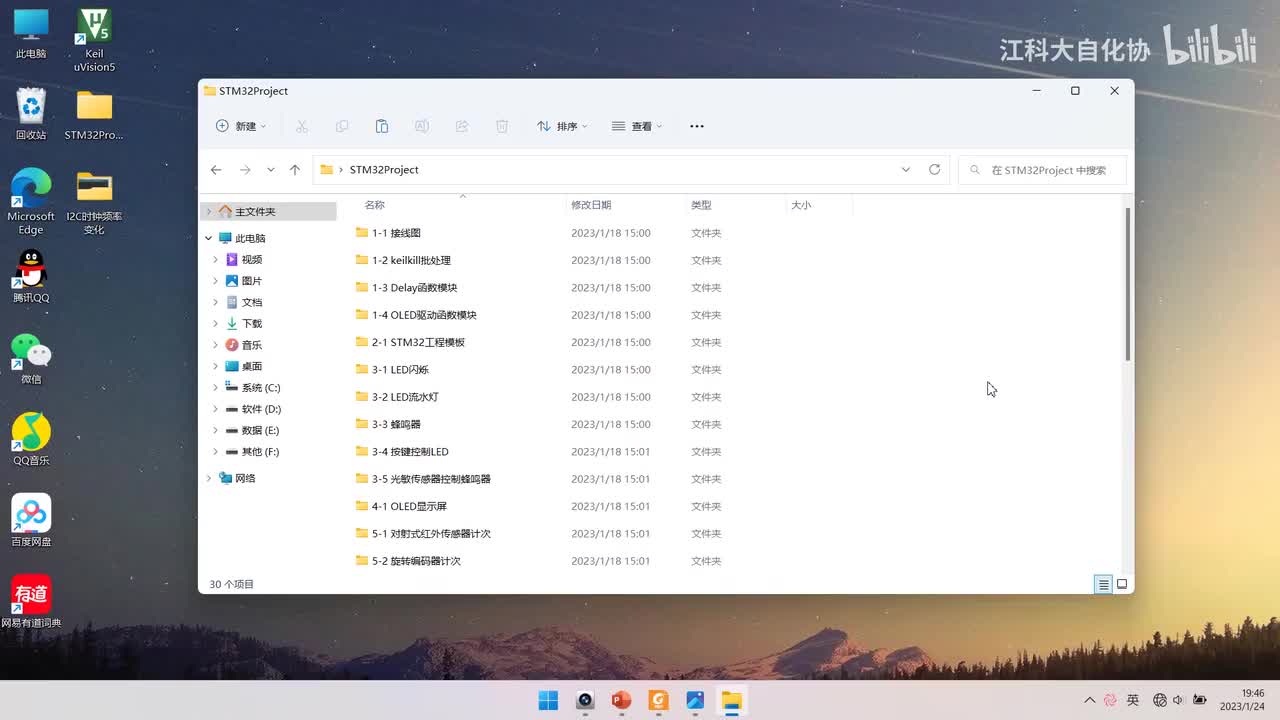Select the Recycle Bin desktop icon
Viewport: 1280px width, 720px height.
point(31,114)
